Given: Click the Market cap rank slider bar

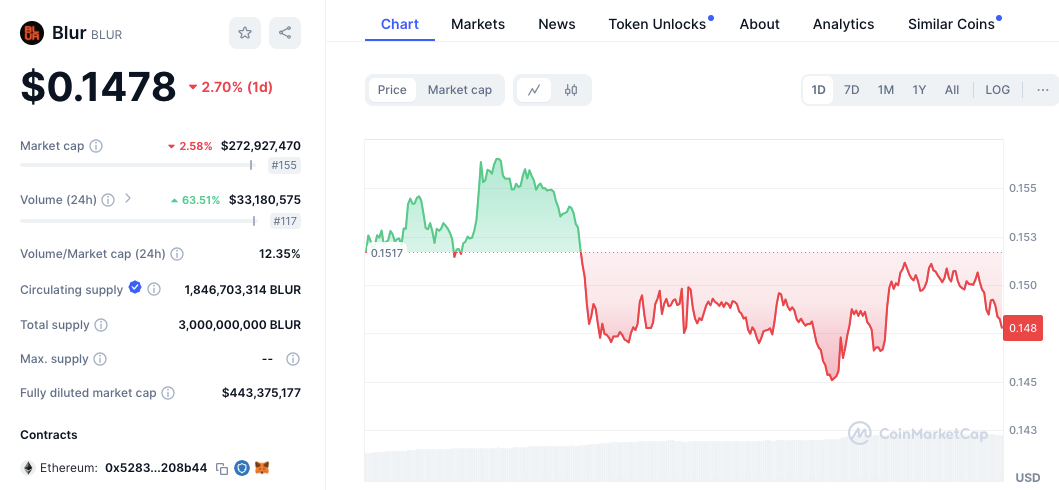Looking at the screenshot, I should (137, 165).
